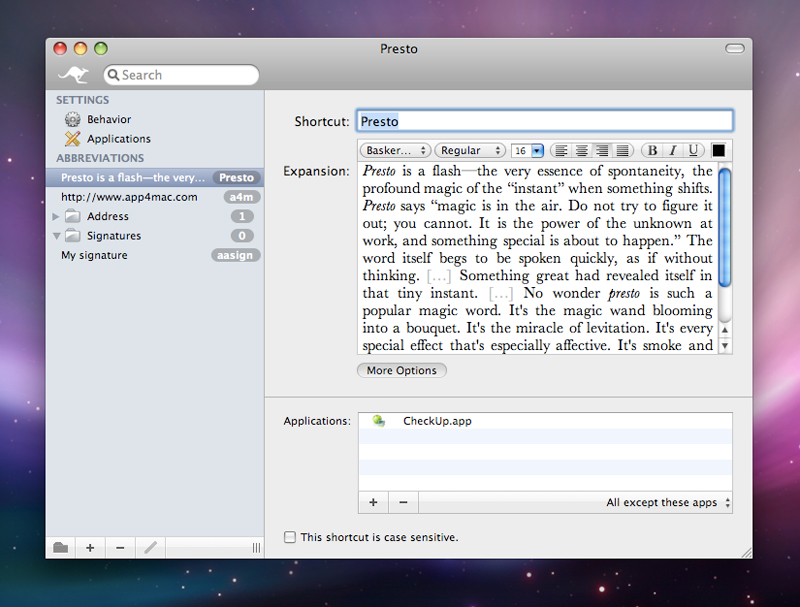Enable the case sensitive shortcut checkbox
The image size is (800, 607).
[290, 537]
